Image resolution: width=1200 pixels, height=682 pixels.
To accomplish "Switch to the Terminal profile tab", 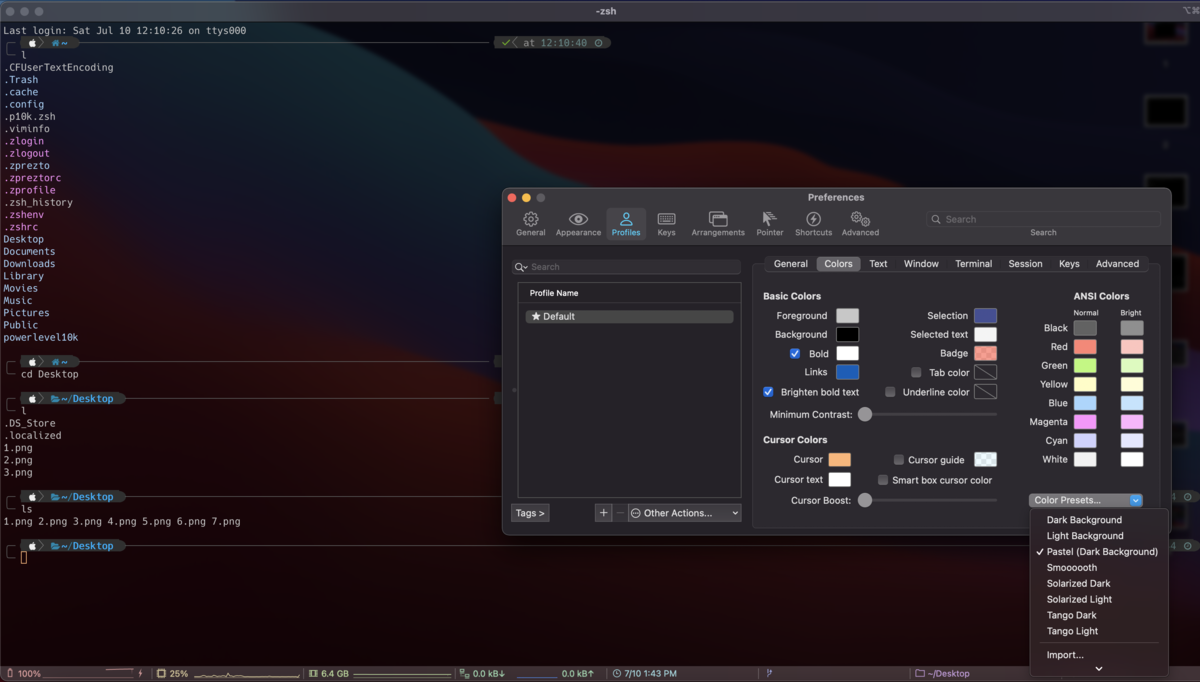I will pos(973,264).
